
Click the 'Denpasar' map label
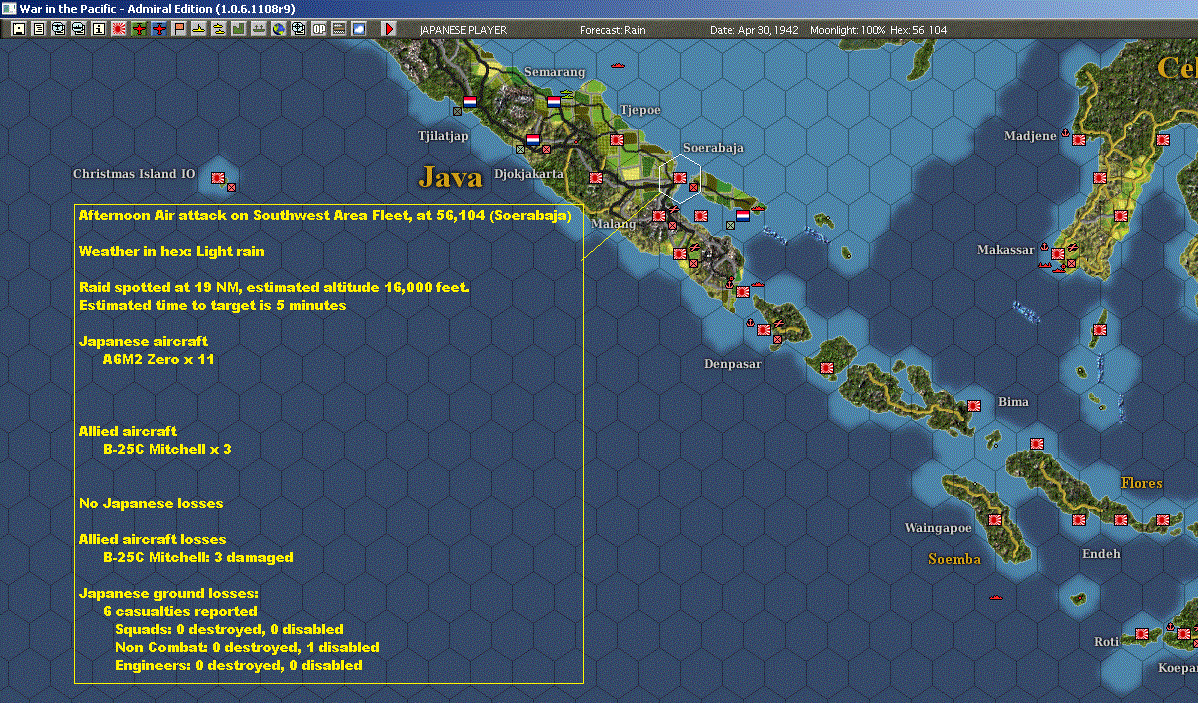click(x=733, y=364)
